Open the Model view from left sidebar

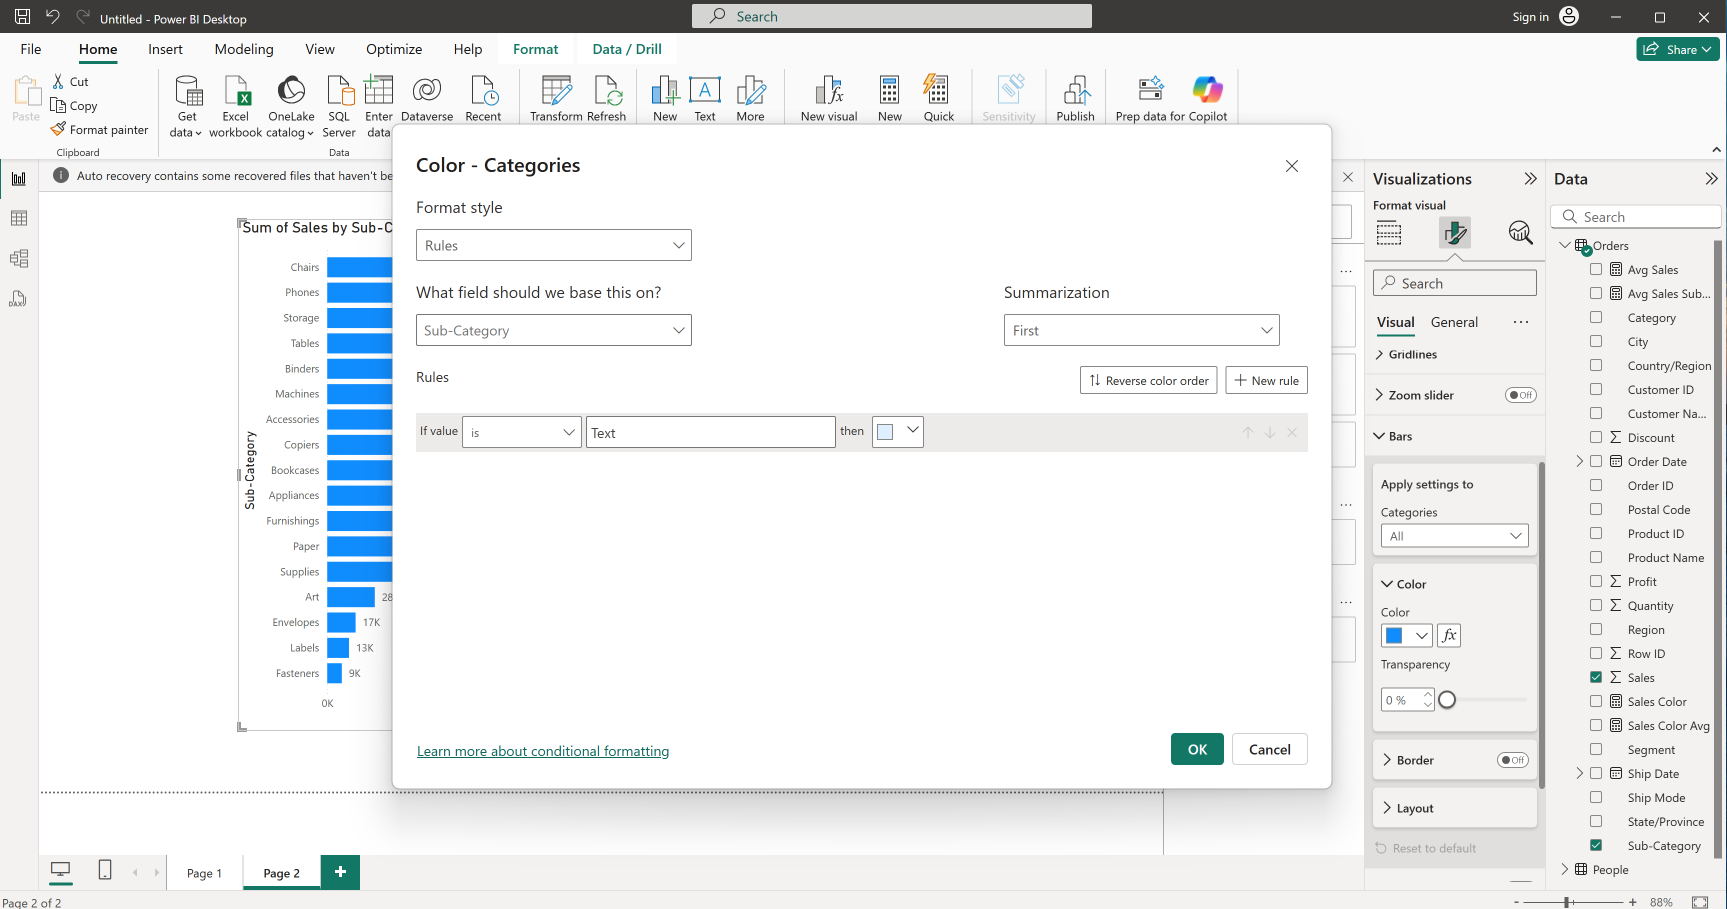tap(18, 259)
